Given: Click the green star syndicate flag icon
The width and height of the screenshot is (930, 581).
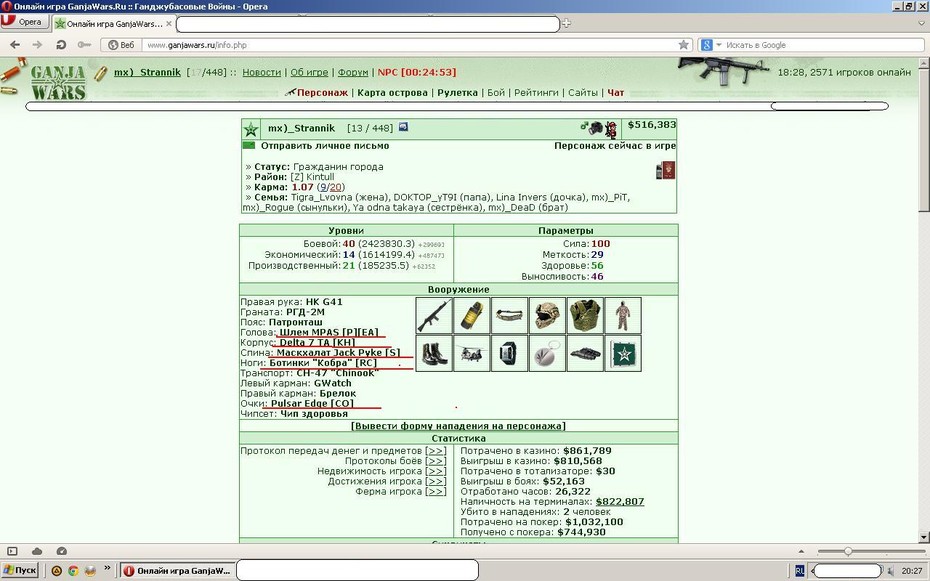Looking at the screenshot, I should click(x=623, y=353).
